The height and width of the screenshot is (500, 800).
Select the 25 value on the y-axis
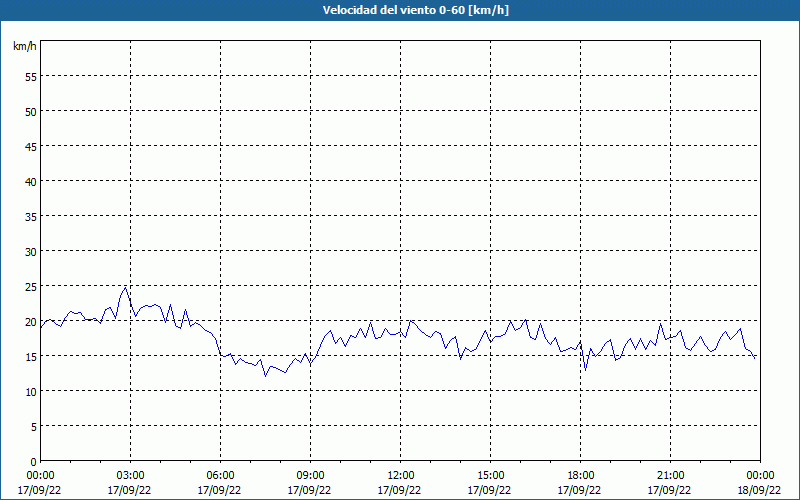pyautogui.click(x=31, y=286)
